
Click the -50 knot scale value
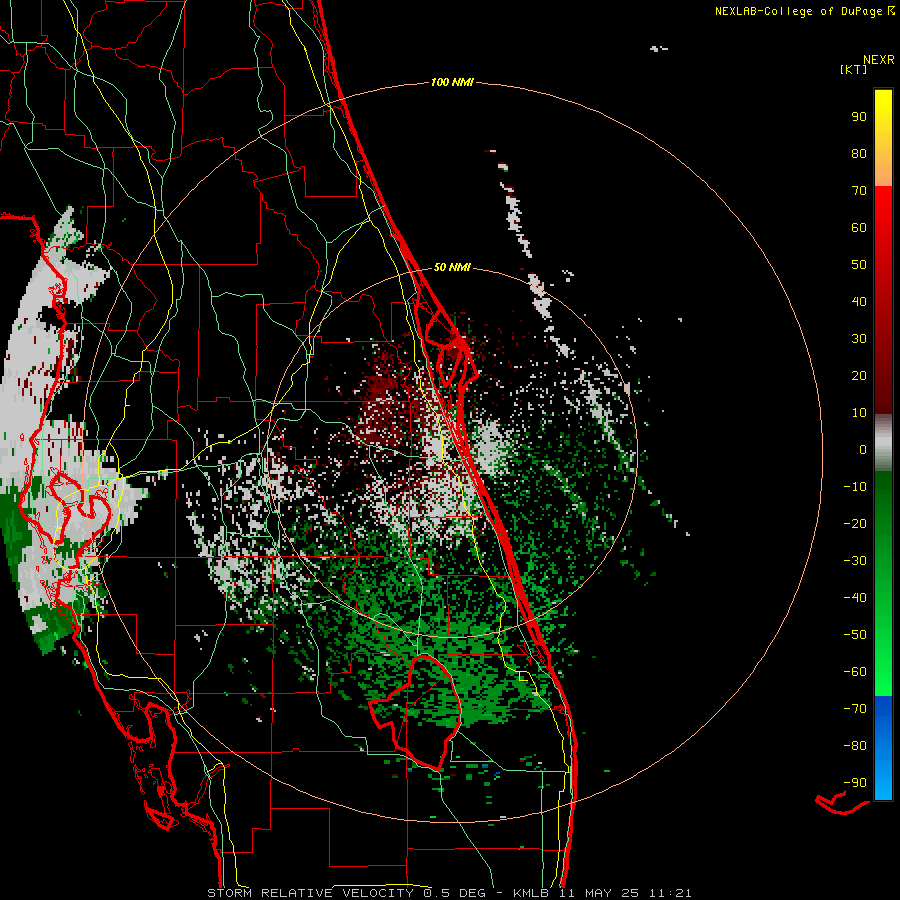click(x=855, y=635)
